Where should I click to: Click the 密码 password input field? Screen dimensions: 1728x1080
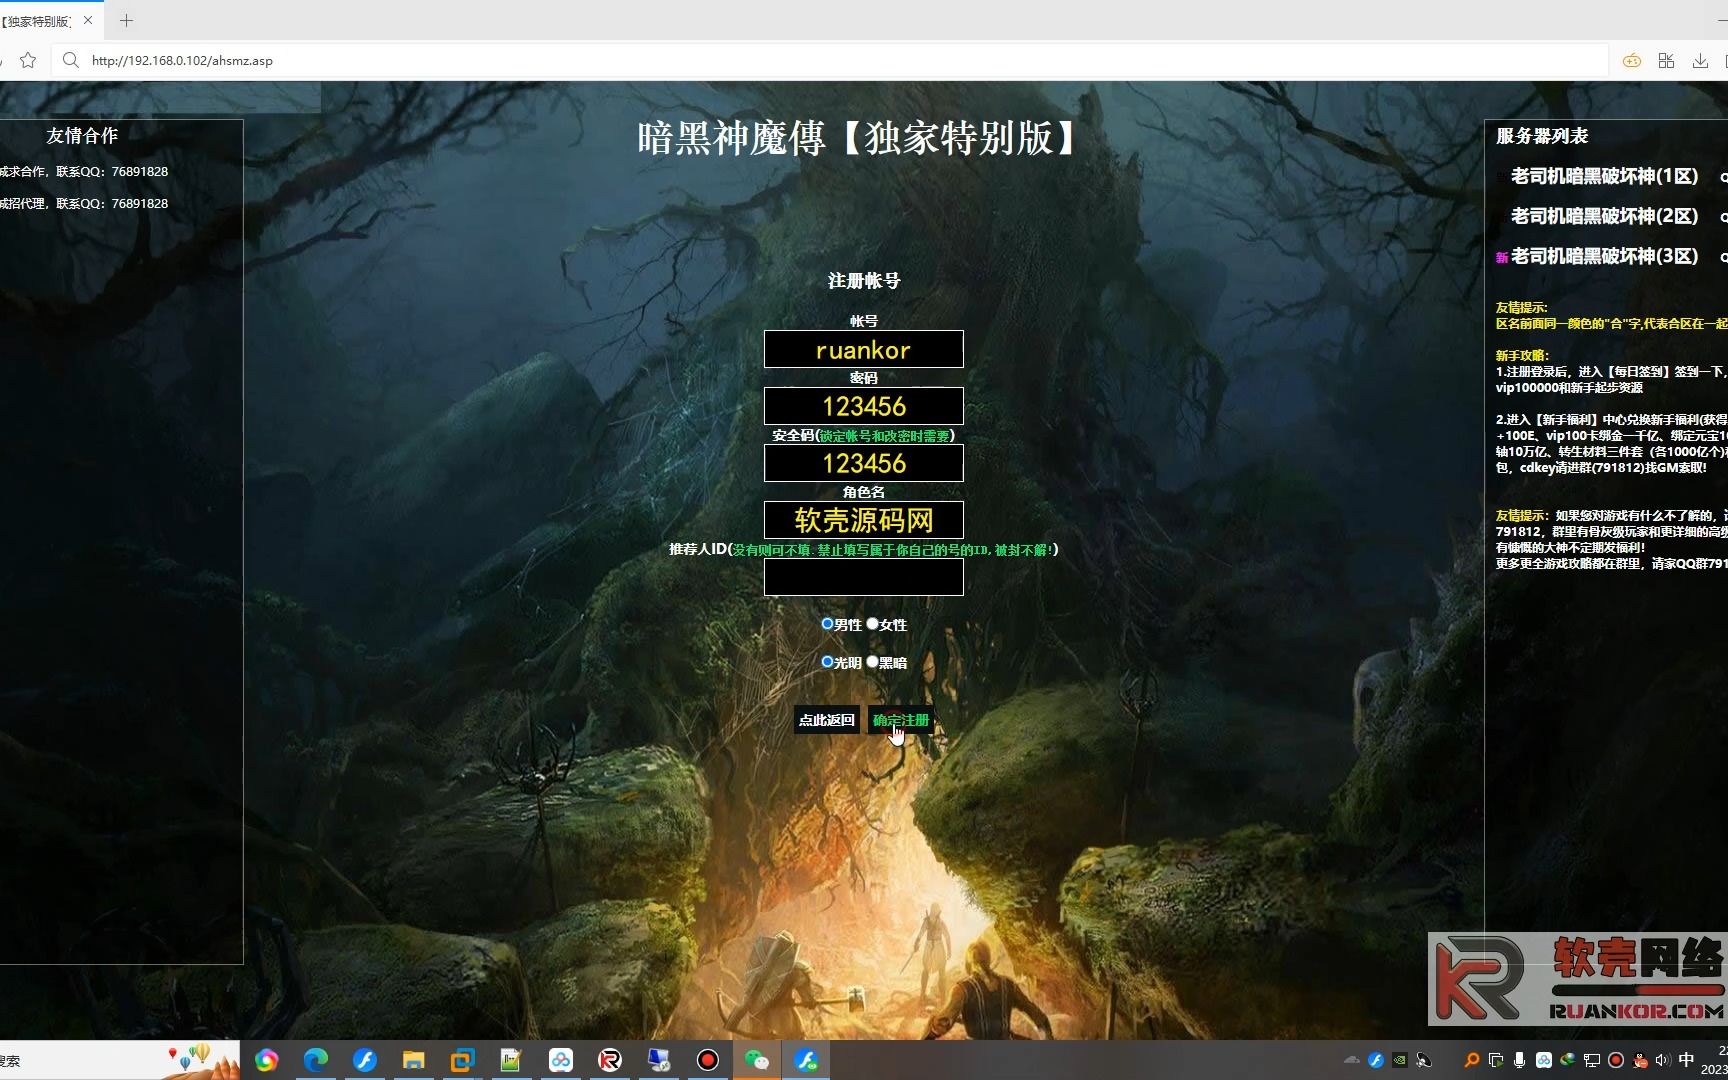[864, 406]
